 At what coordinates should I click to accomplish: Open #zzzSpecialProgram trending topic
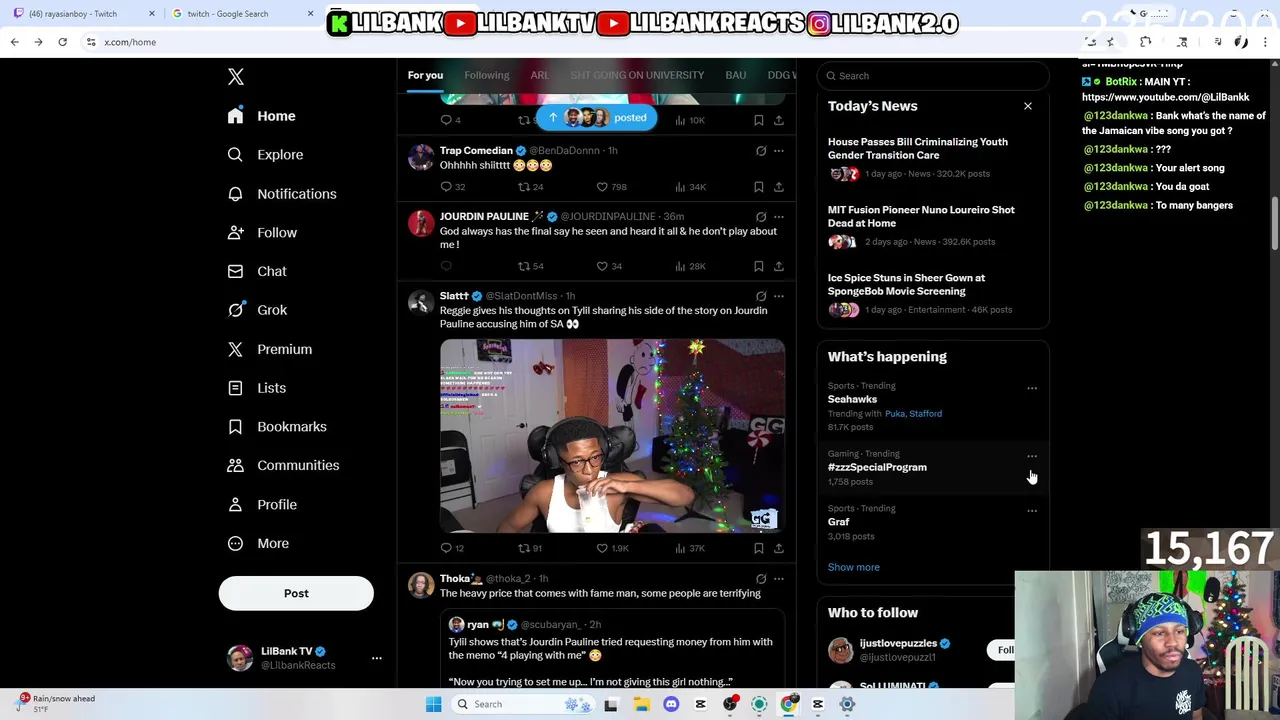[933, 468]
